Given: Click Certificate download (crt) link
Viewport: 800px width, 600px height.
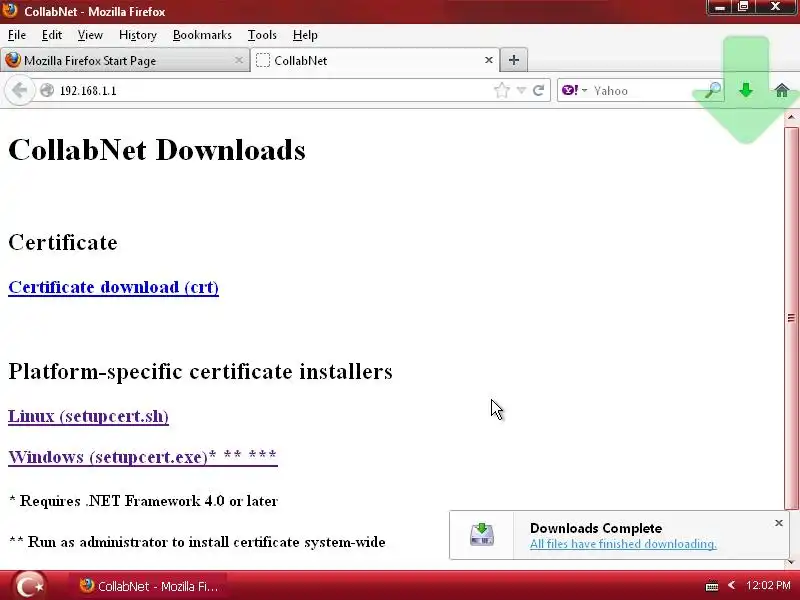Looking at the screenshot, I should (113, 287).
